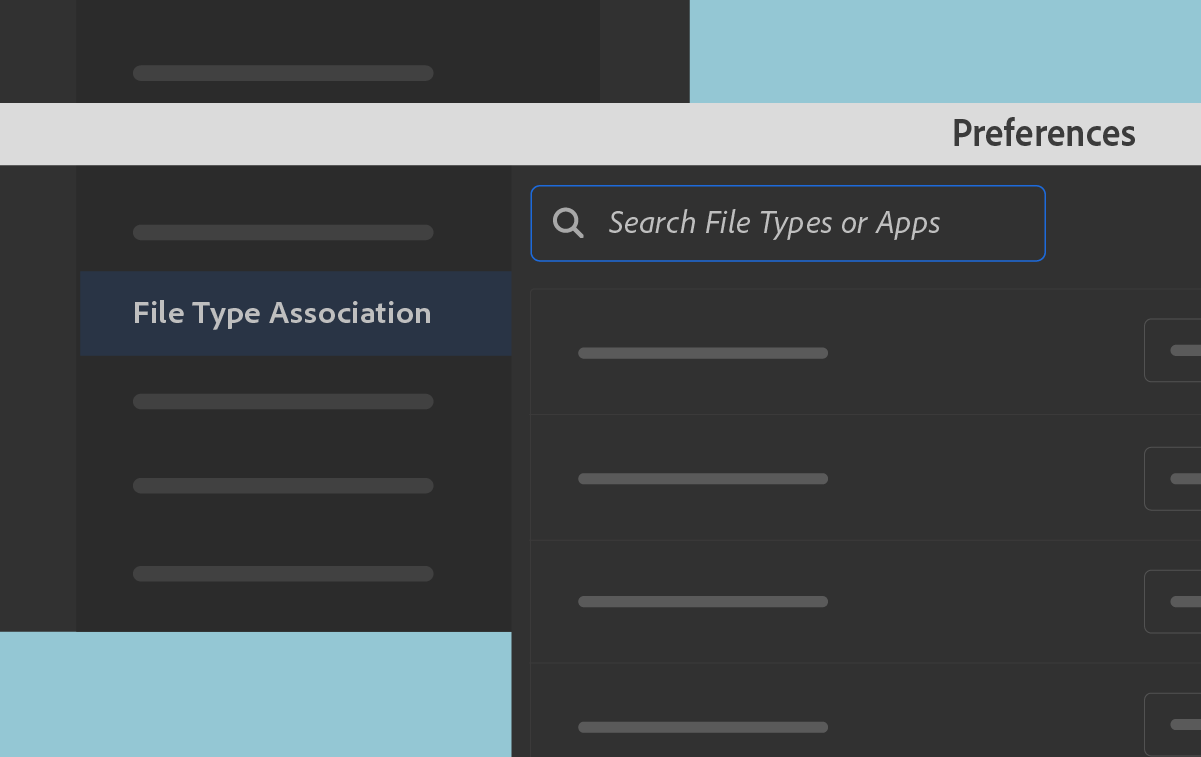This screenshot has width=1201, height=757.
Task: Click the Preferences title bar heading
Action: [1043, 134]
